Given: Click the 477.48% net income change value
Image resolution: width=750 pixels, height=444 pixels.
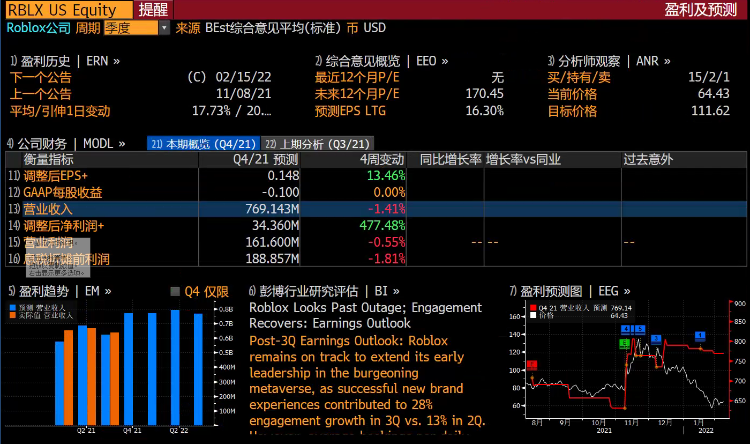Looking at the screenshot, I should (383, 225).
